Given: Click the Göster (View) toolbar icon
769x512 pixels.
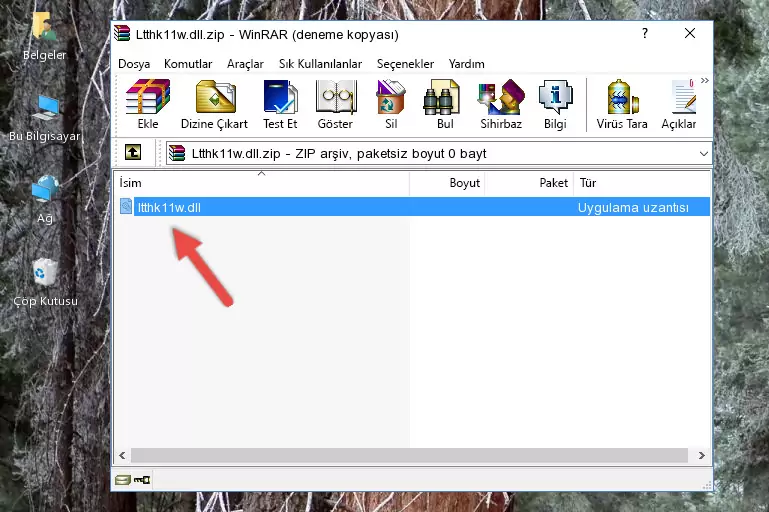Looking at the screenshot, I should point(335,104).
